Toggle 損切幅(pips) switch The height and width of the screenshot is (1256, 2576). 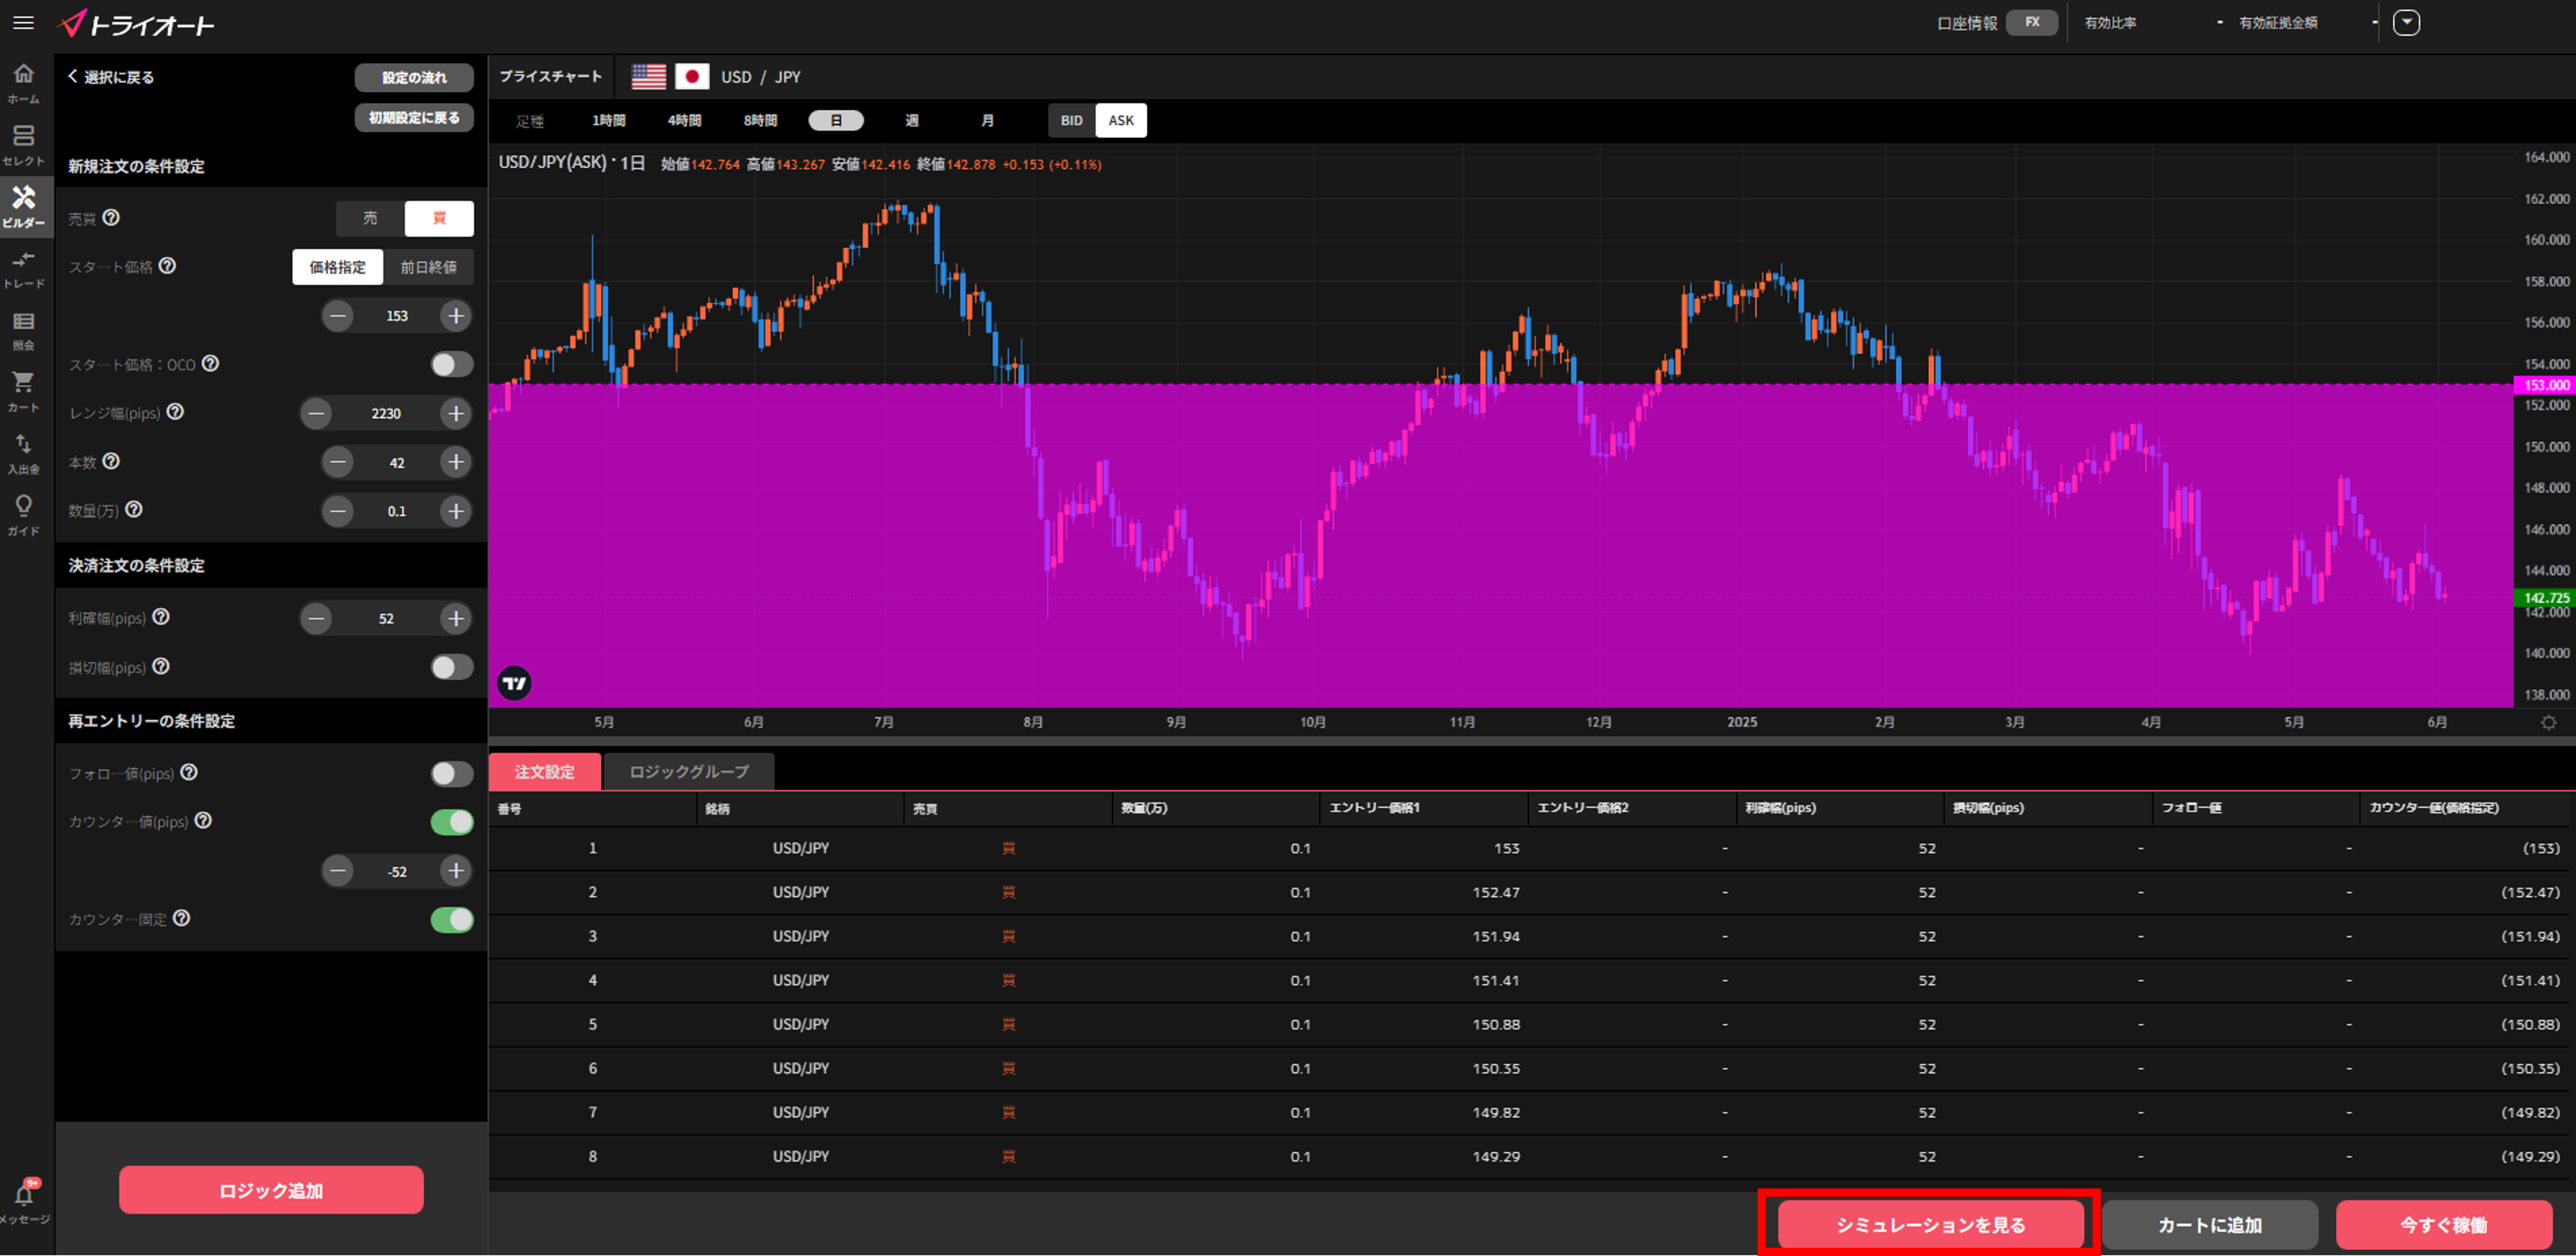pyautogui.click(x=452, y=667)
